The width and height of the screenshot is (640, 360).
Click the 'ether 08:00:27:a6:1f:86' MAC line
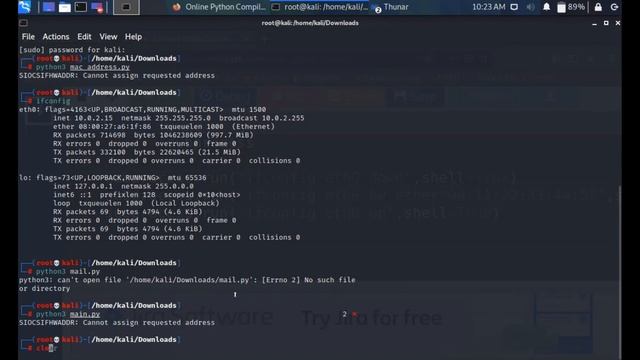click(164, 127)
